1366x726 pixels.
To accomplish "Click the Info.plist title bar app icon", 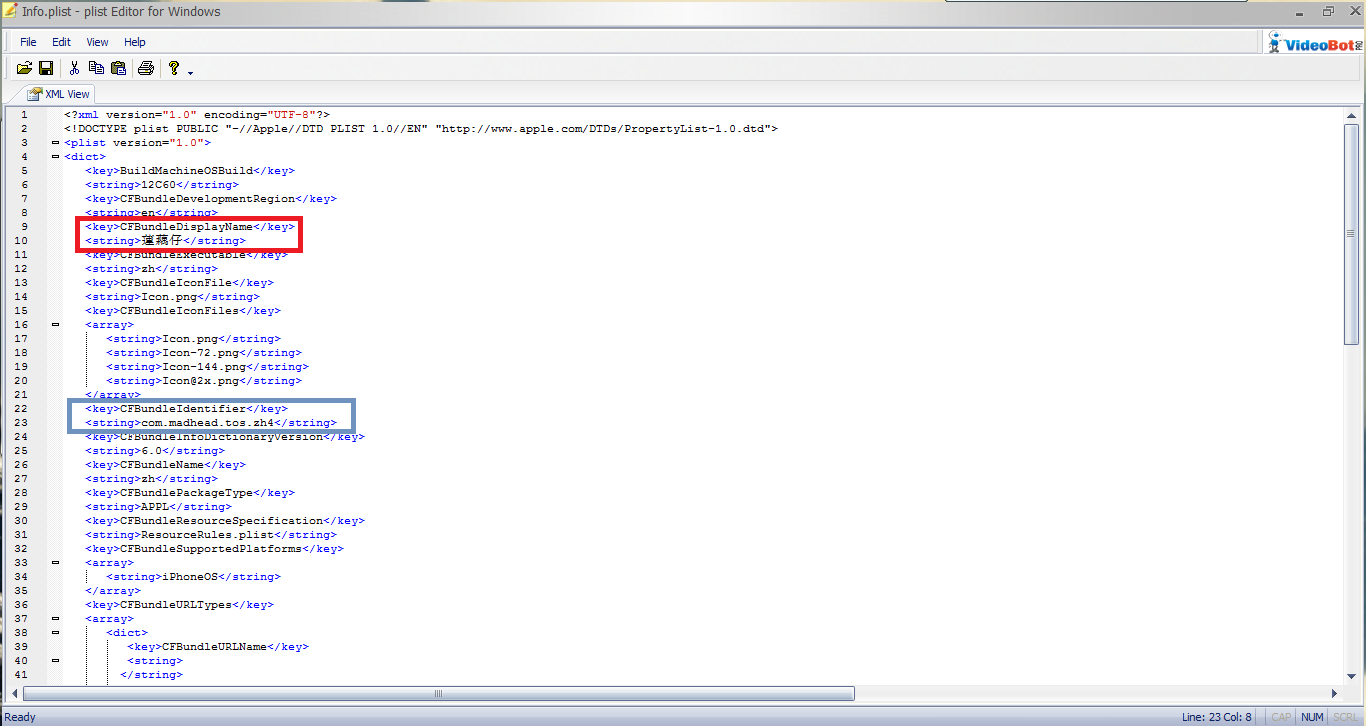I will point(11,12).
